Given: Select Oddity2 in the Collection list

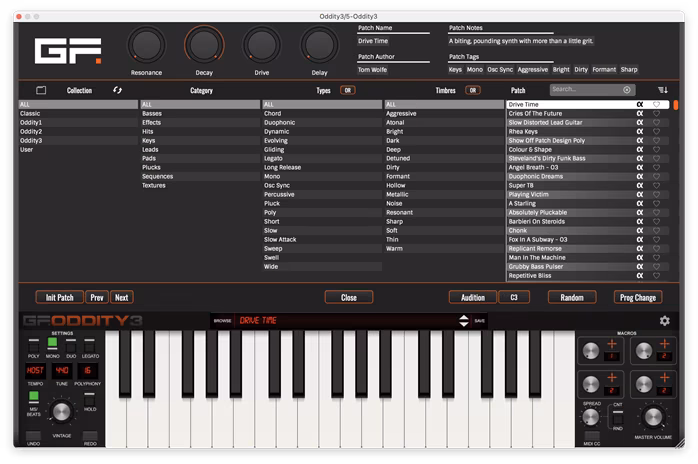Looking at the screenshot, I should point(31,131).
